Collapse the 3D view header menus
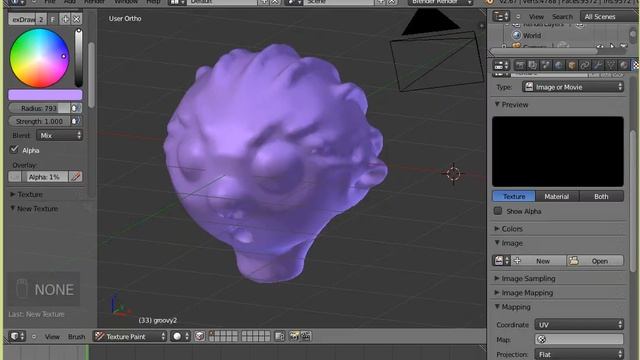The height and width of the screenshot is (360, 640). click(x=34, y=337)
